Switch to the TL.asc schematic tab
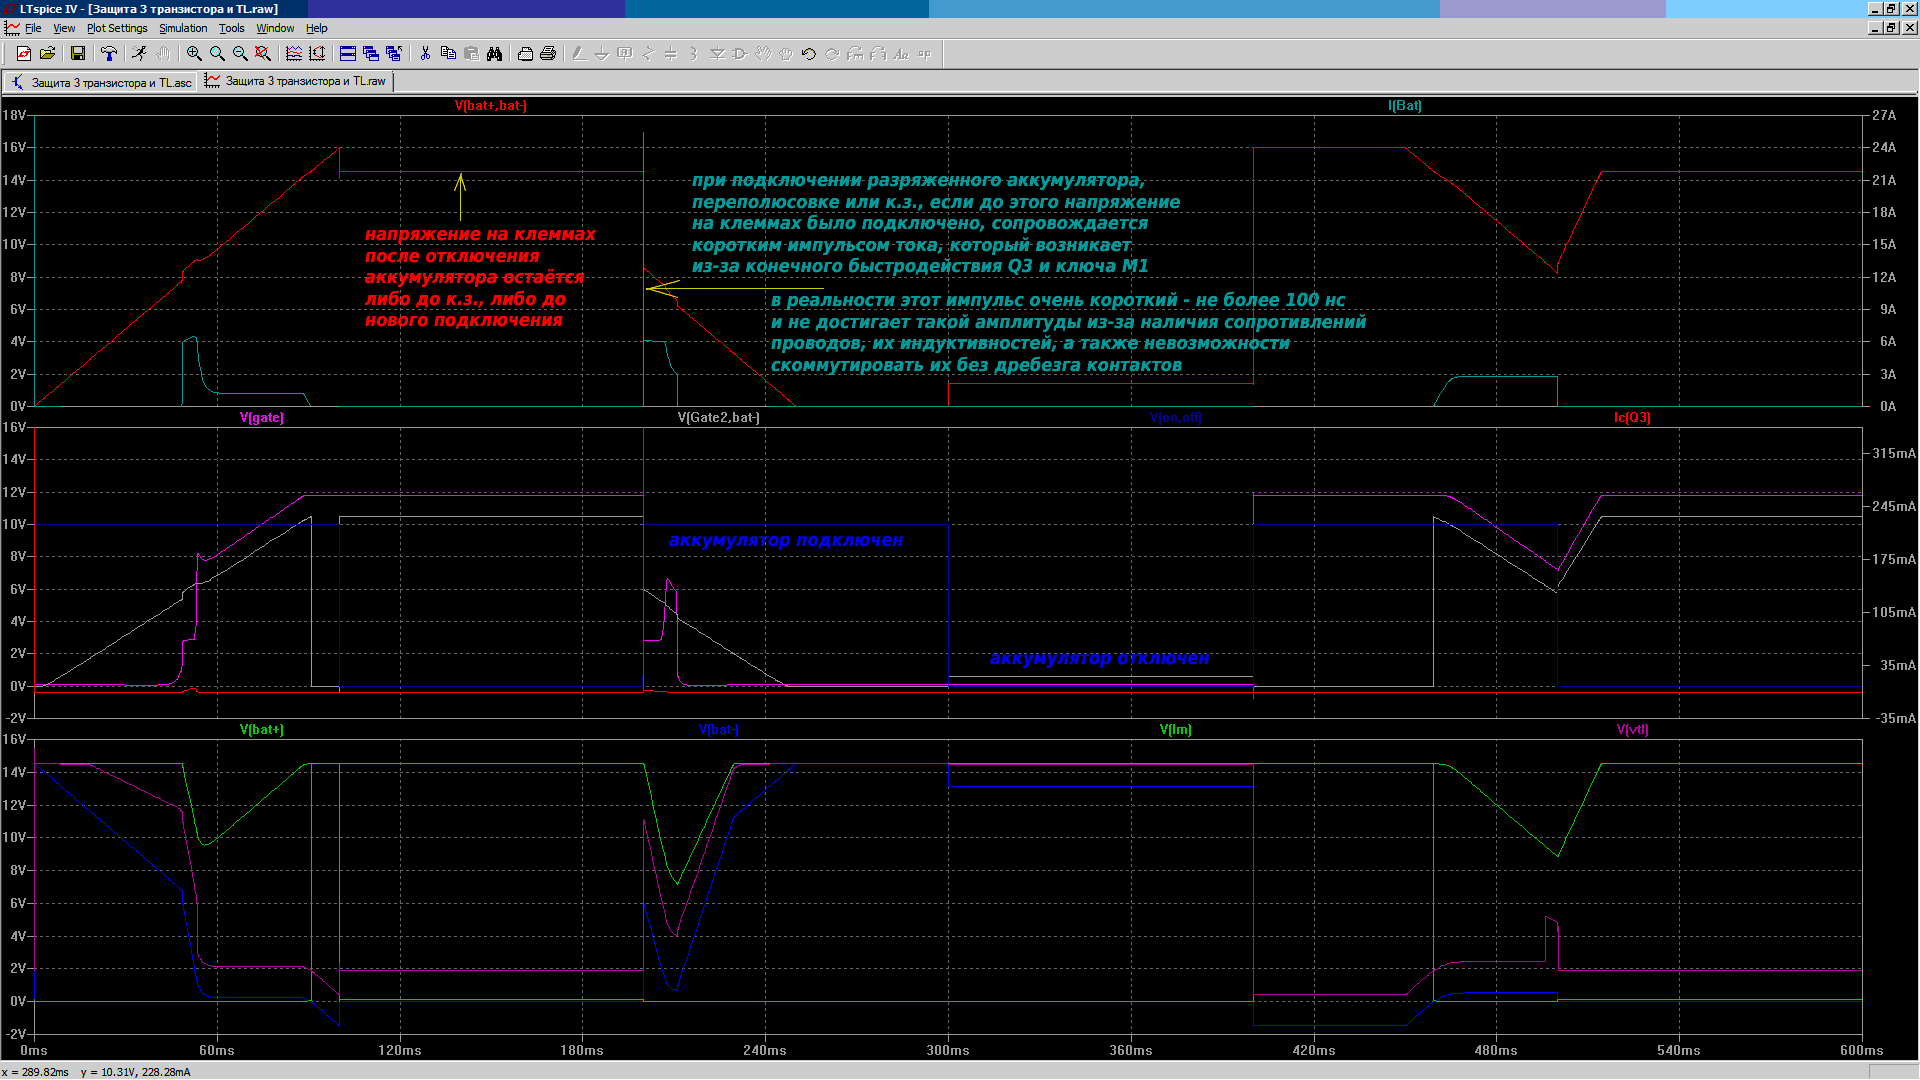The width and height of the screenshot is (1920, 1080). coord(102,82)
